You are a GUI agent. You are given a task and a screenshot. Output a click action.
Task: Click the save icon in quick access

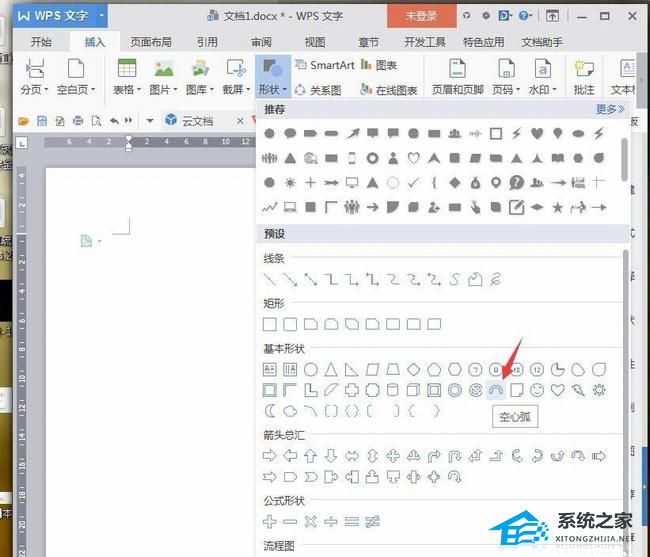click(41, 121)
